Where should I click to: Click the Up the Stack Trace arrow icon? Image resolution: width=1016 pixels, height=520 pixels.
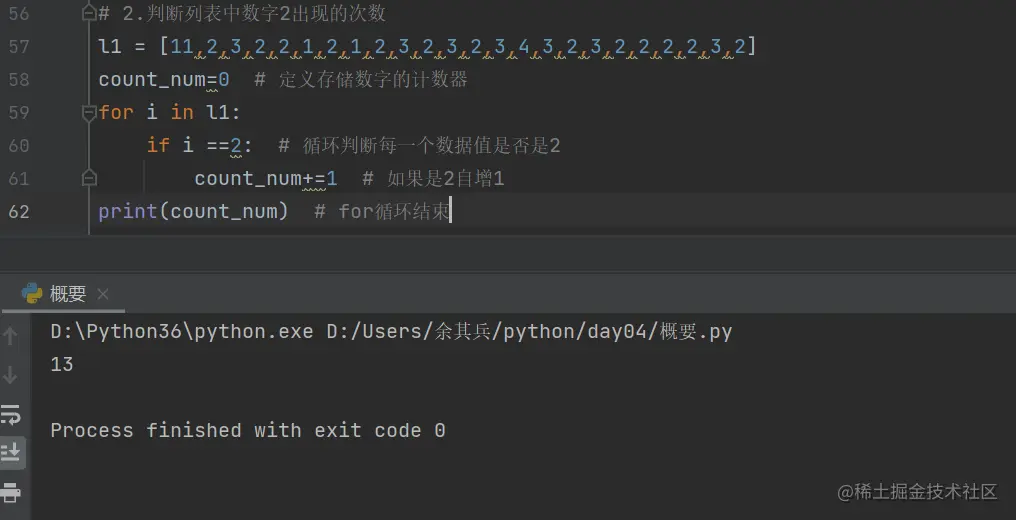click(x=10, y=336)
